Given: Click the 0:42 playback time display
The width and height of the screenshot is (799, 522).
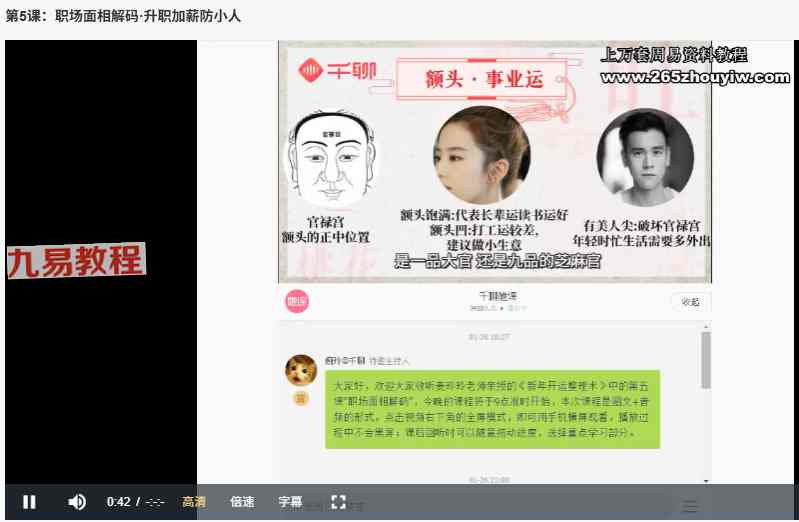Looking at the screenshot, I should coord(118,502).
